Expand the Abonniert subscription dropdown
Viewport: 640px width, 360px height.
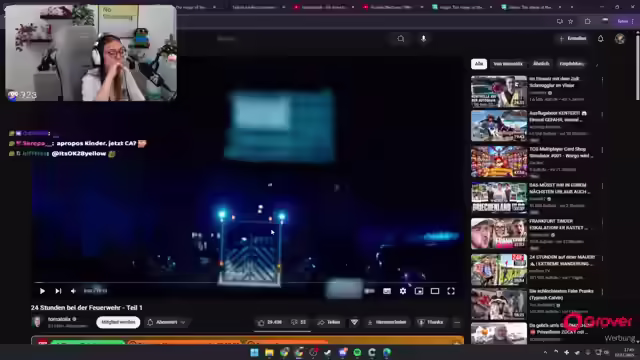pyautogui.click(x=166, y=322)
